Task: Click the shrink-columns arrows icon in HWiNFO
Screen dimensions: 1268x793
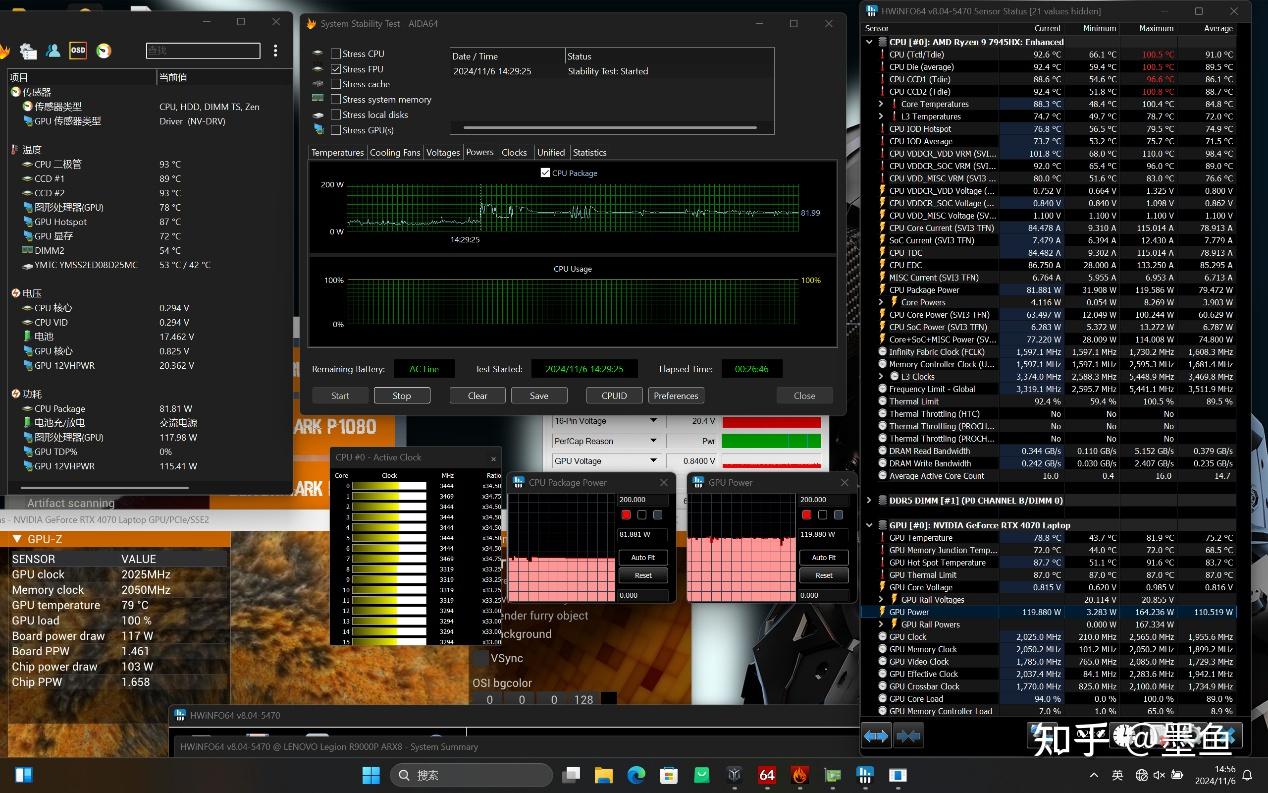Action: [x=908, y=736]
